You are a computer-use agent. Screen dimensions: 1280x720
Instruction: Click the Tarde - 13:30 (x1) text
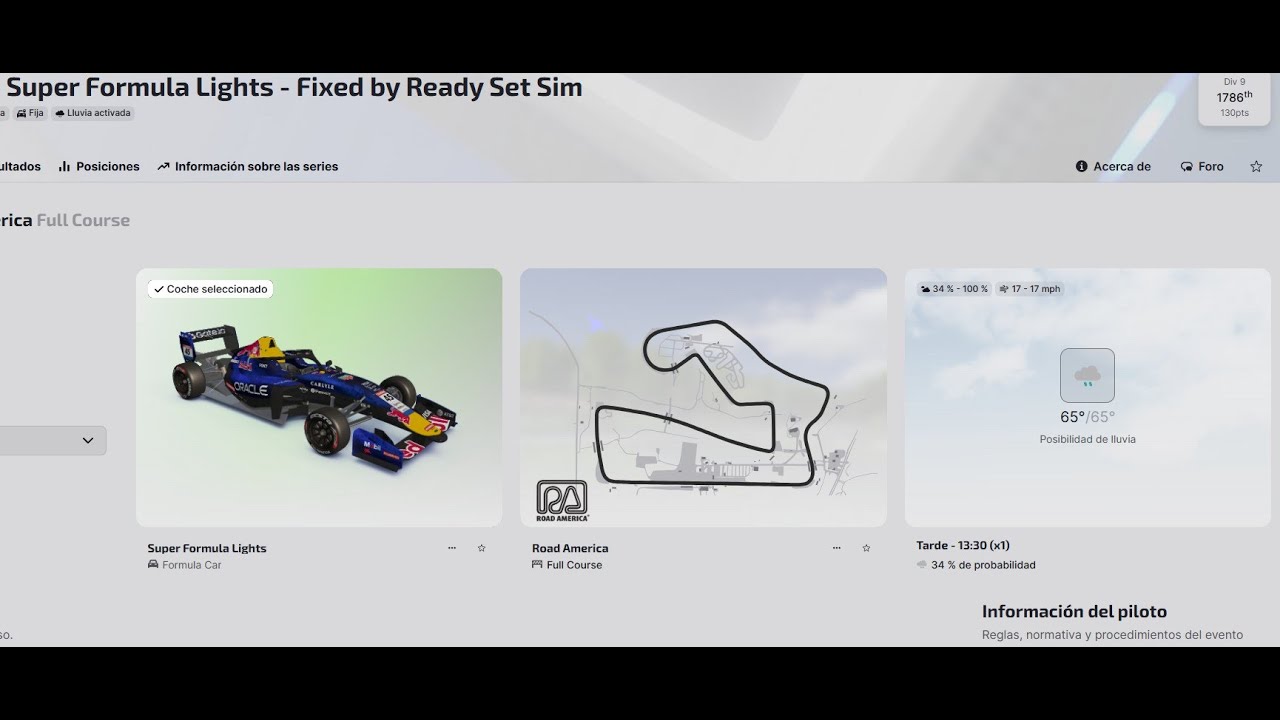click(x=963, y=546)
